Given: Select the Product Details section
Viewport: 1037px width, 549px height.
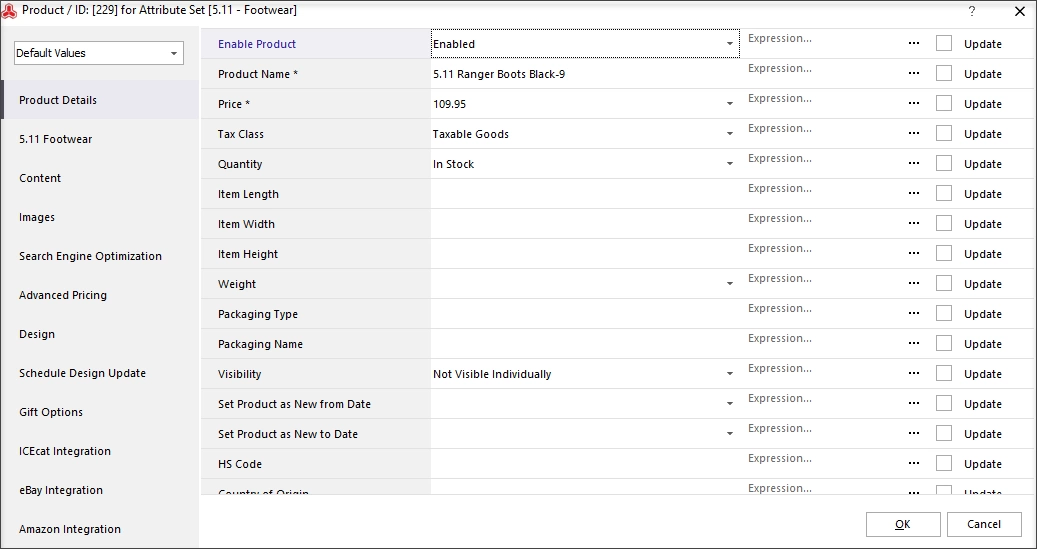Looking at the screenshot, I should (x=100, y=100).
